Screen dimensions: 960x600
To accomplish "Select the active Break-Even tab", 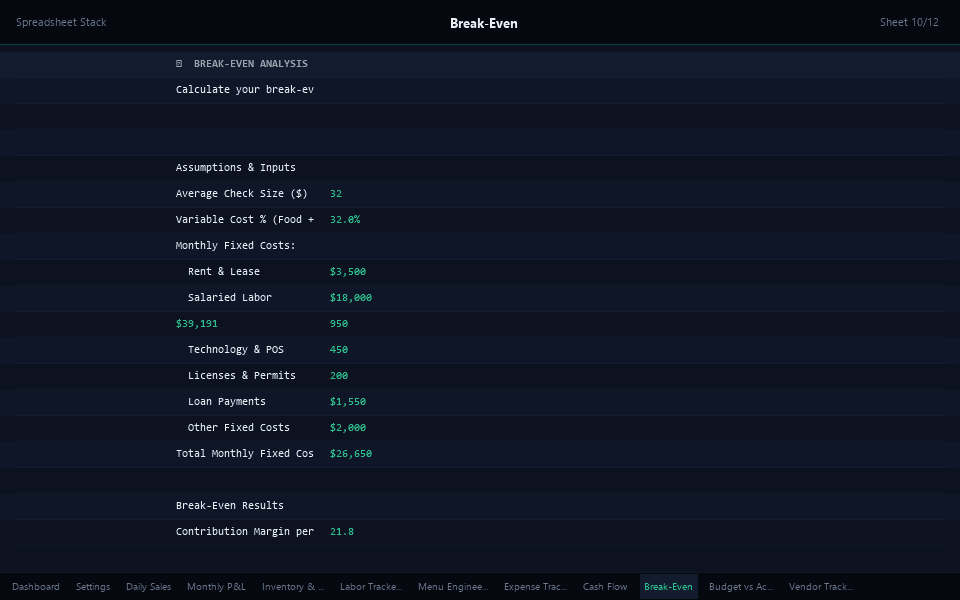I will click(x=668, y=586).
